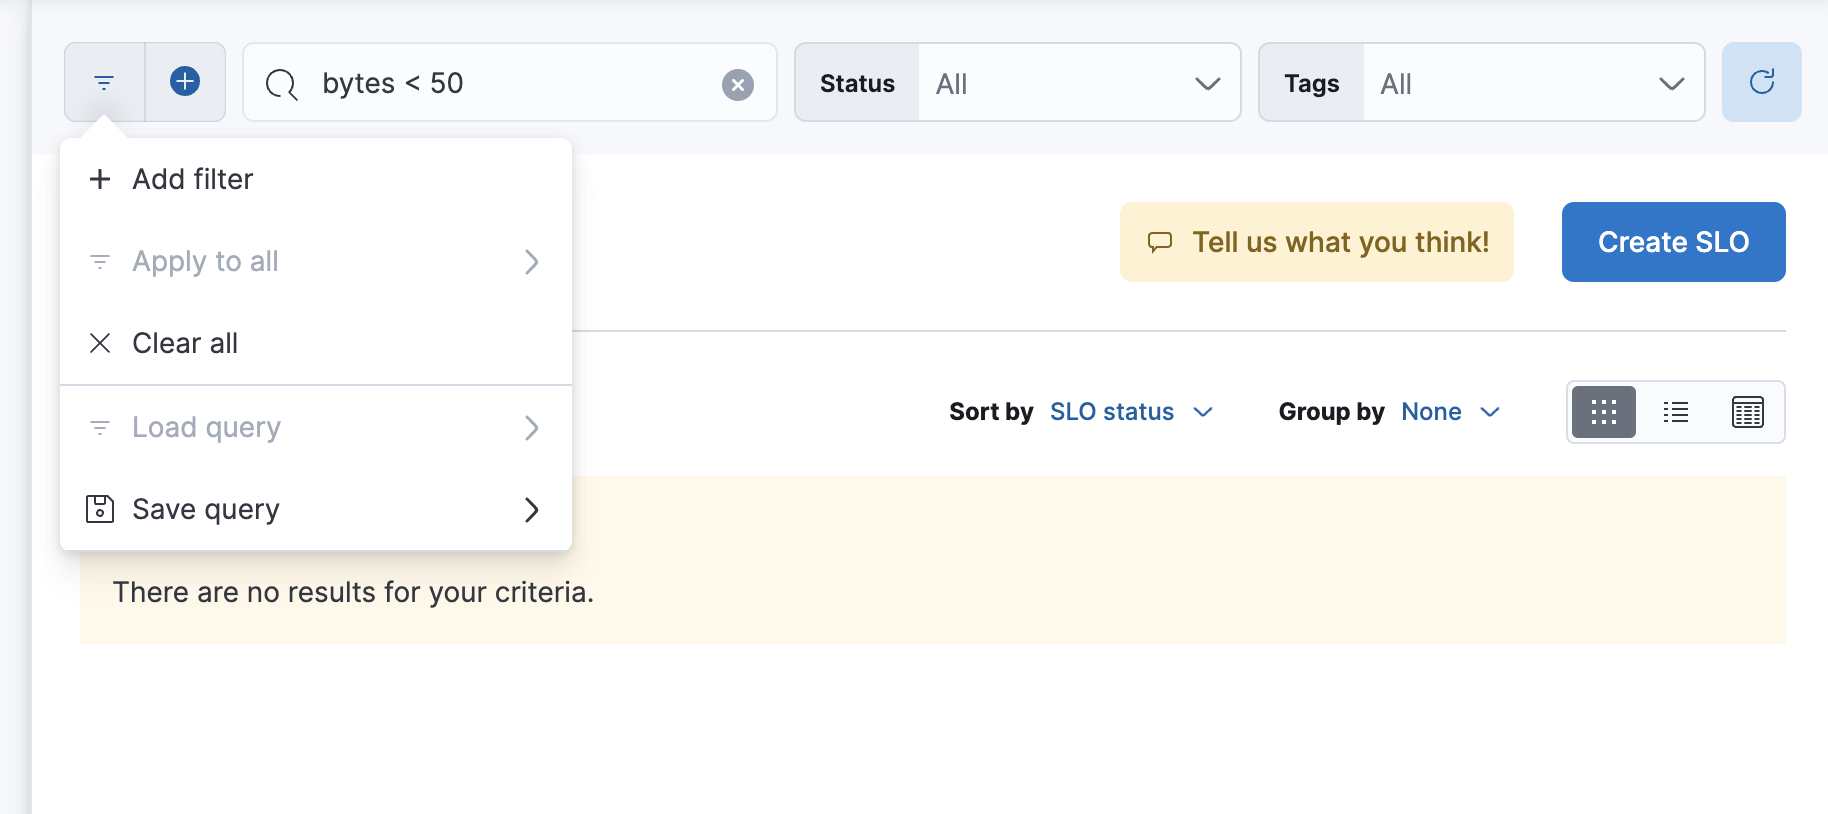
Task: Click the refresh button
Action: 1761,82
